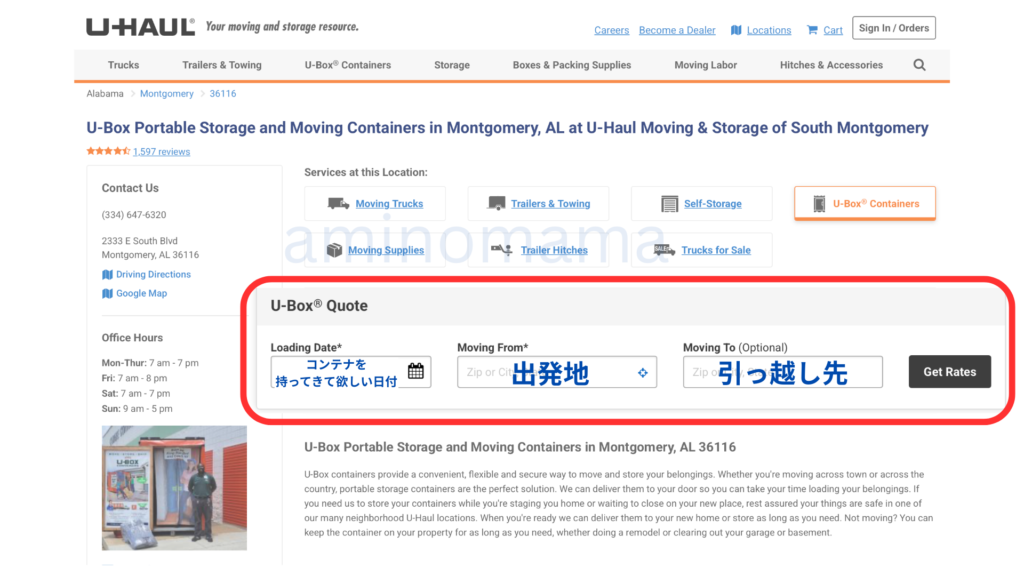This screenshot has width=1024, height=576.
Task: Click the Office Hours heading
Action: [x=132, y=338]
